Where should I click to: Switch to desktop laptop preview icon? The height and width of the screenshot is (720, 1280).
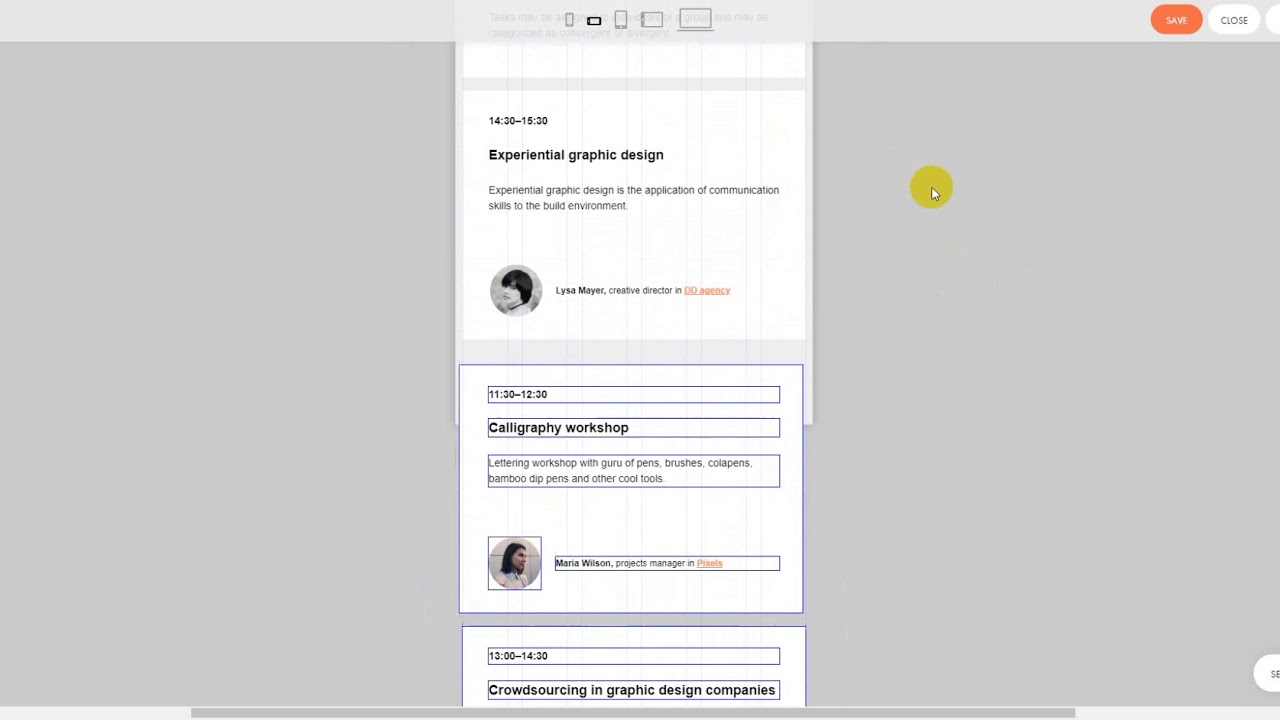(695, 20)
